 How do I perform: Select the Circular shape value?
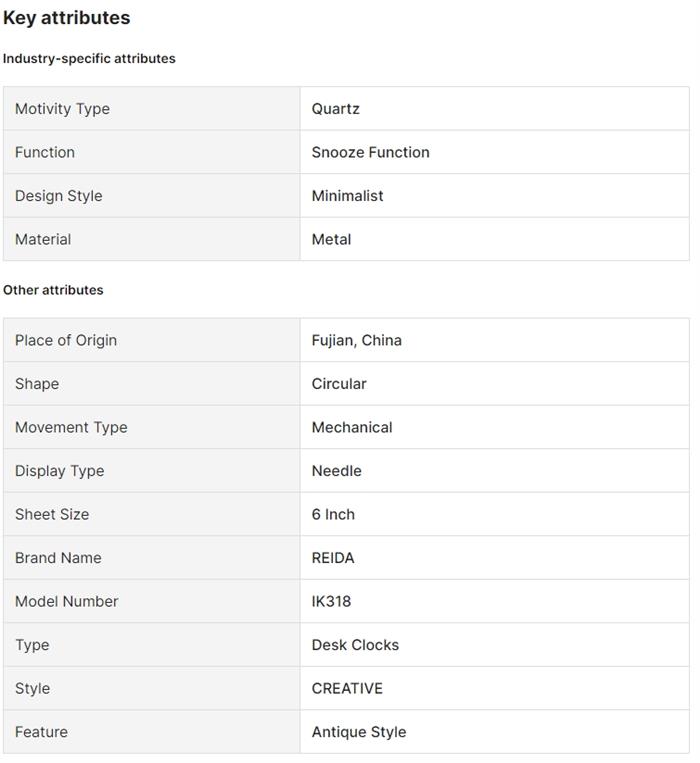click(339, 384)
